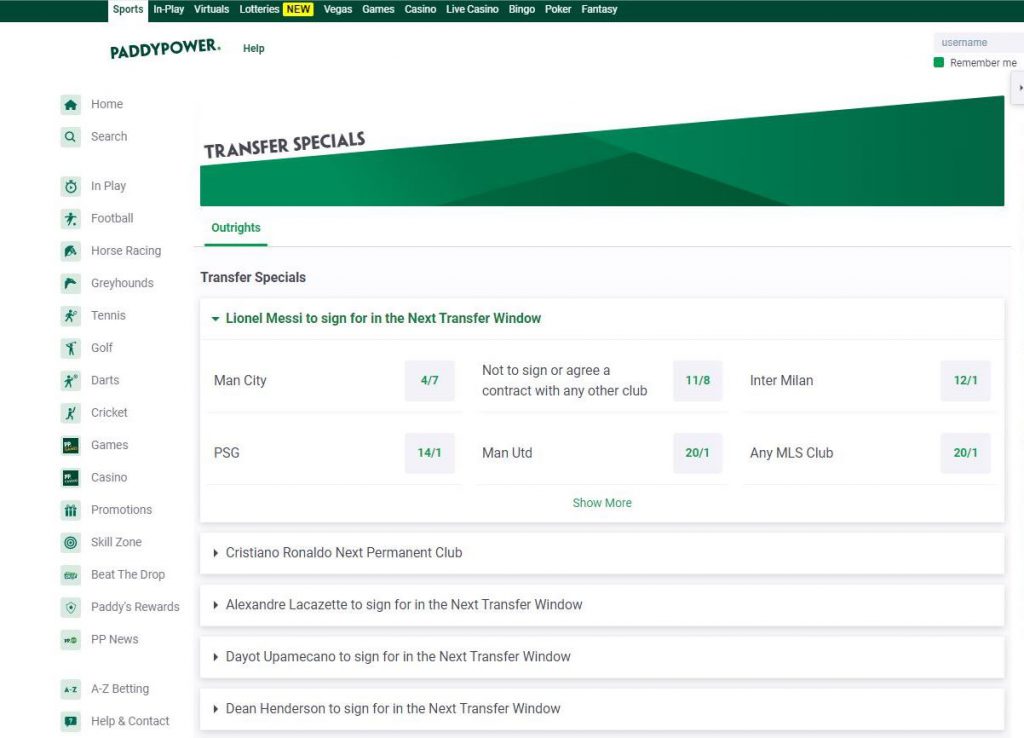Open the In-Play top menu item
Image resolution: width=1024 pixels, height=738 pixels.
(x=168, y=10)
